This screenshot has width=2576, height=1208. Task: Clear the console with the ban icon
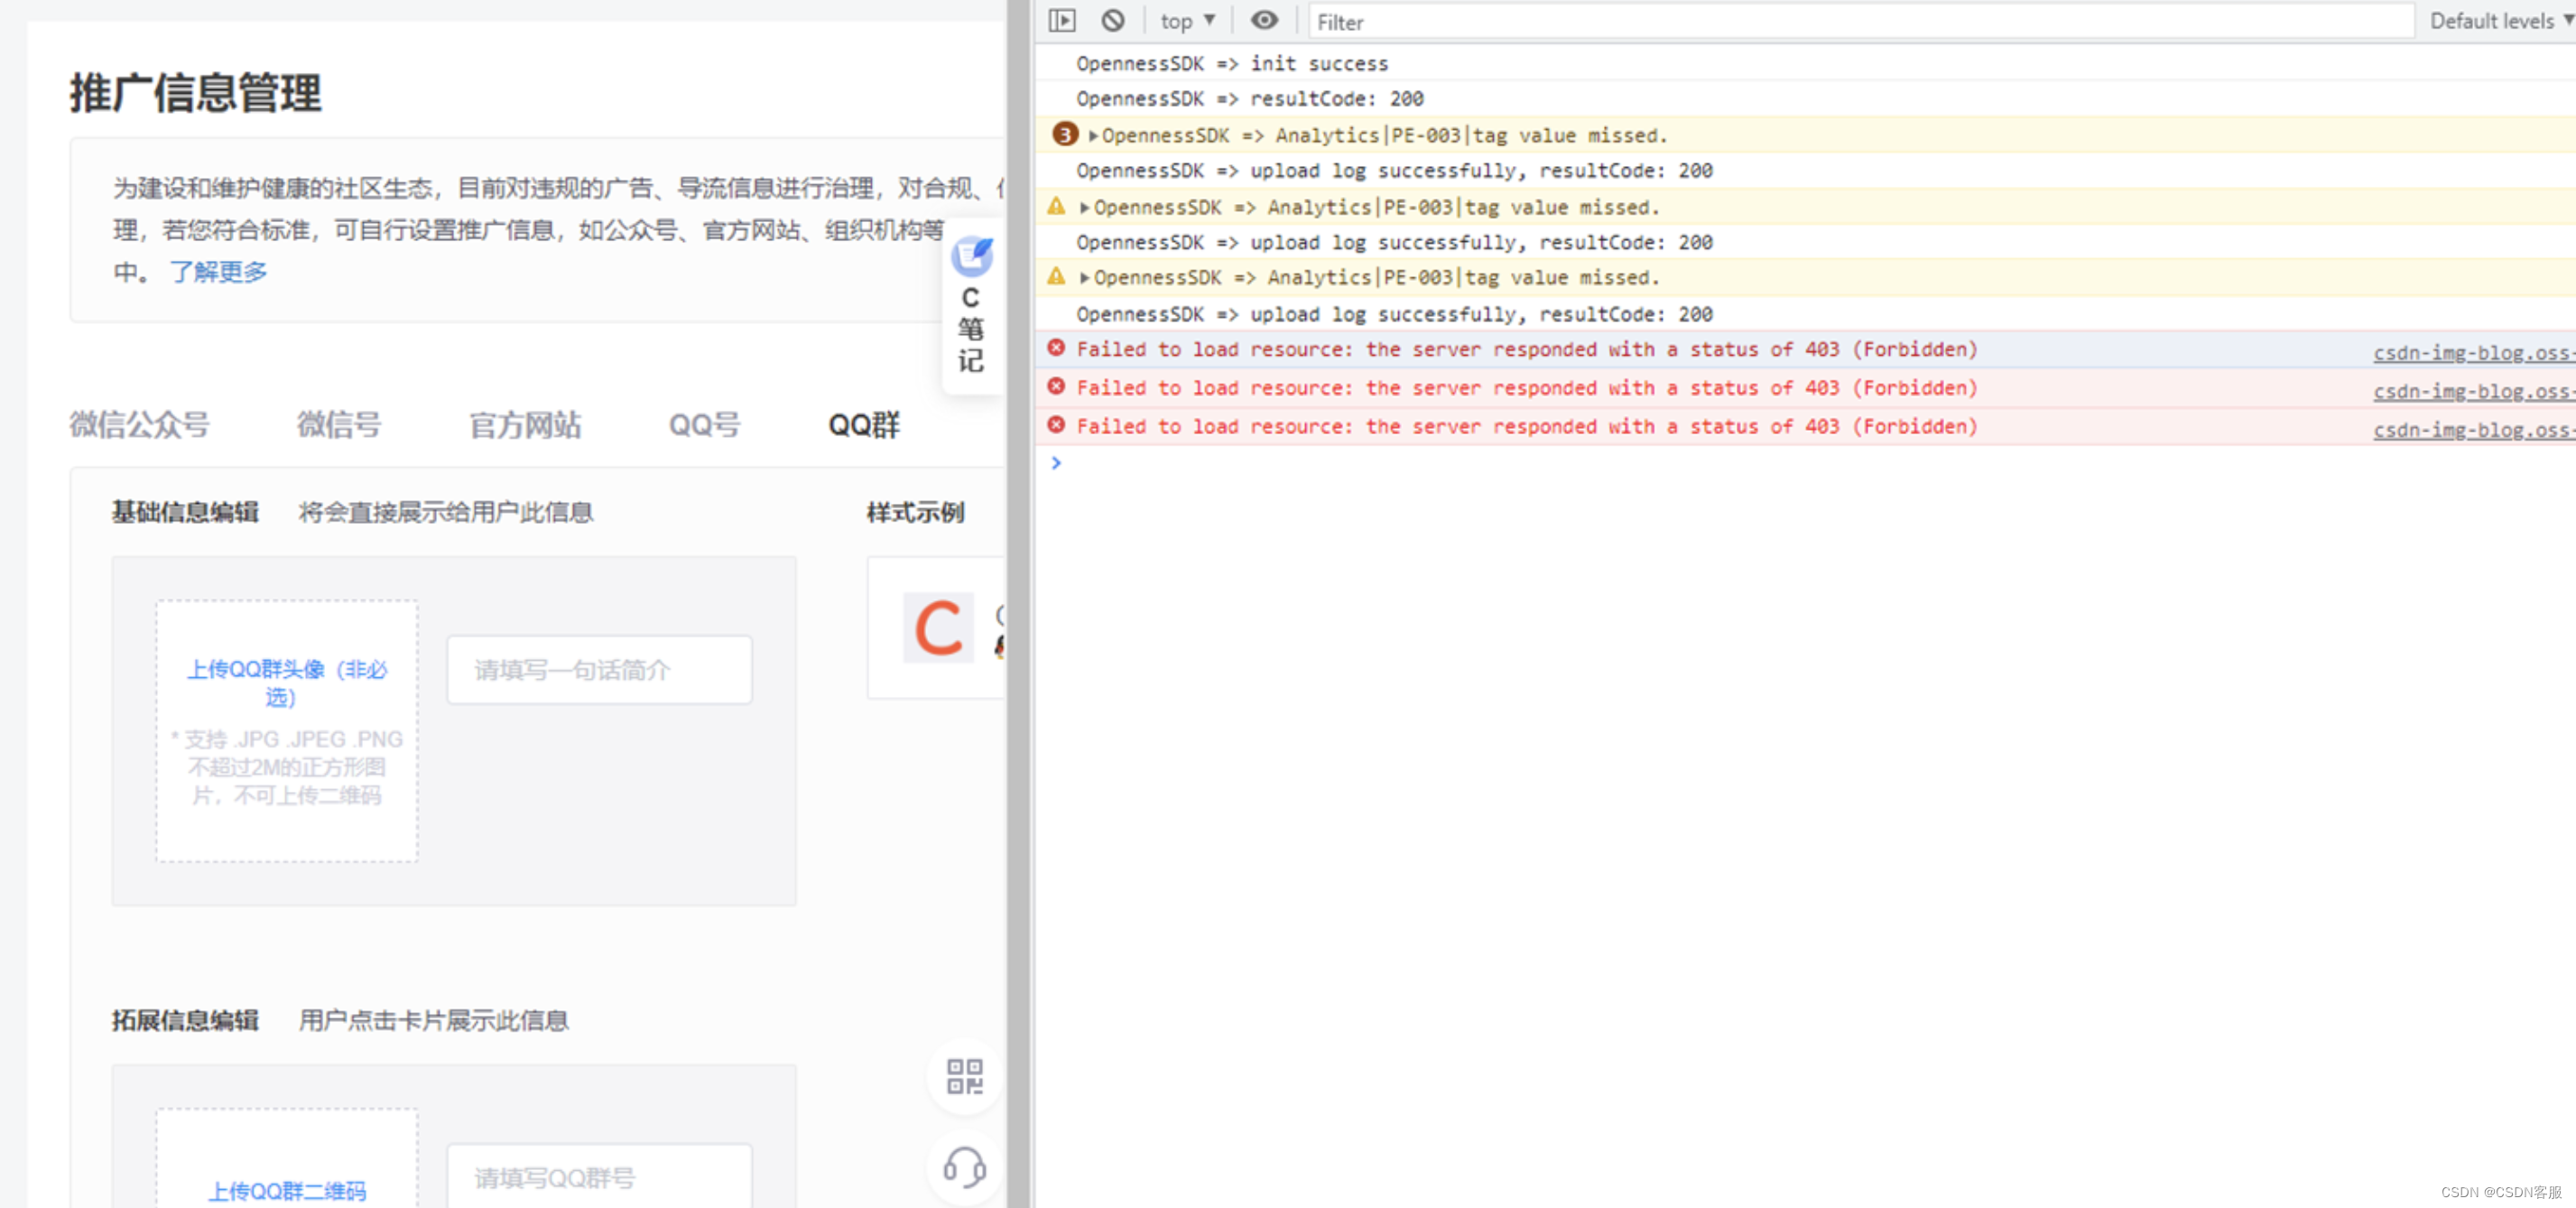[x=1113, y=21]
